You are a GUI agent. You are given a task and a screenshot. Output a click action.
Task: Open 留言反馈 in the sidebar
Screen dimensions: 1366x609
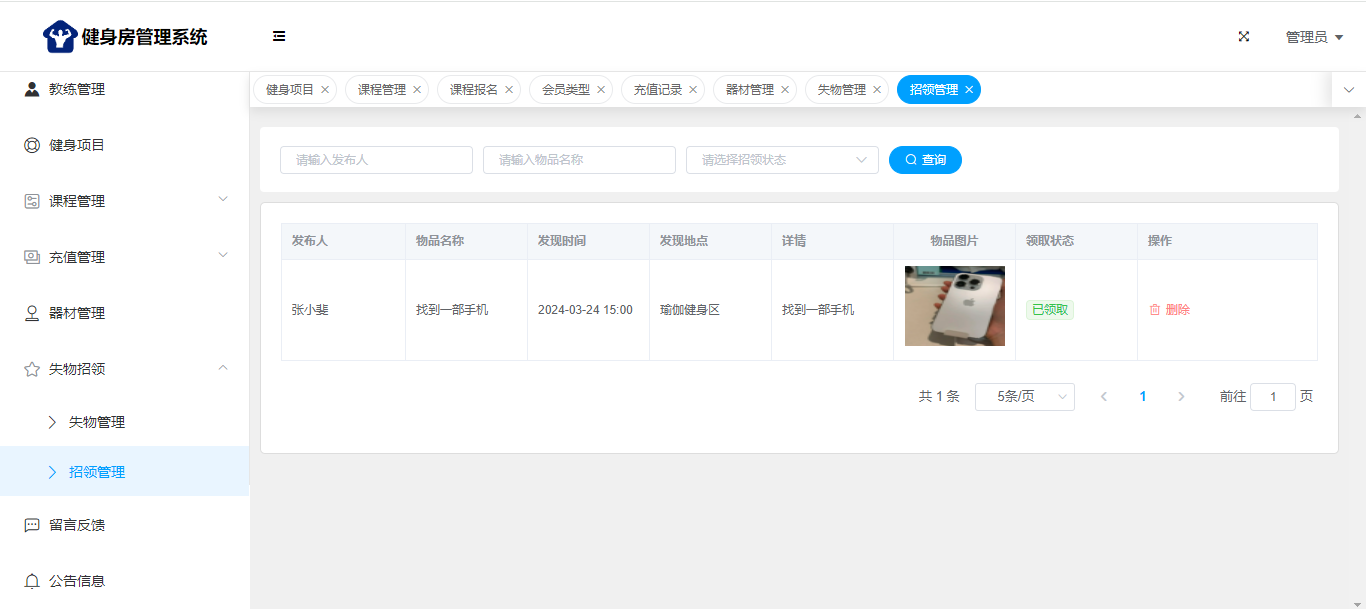(77, 525)
